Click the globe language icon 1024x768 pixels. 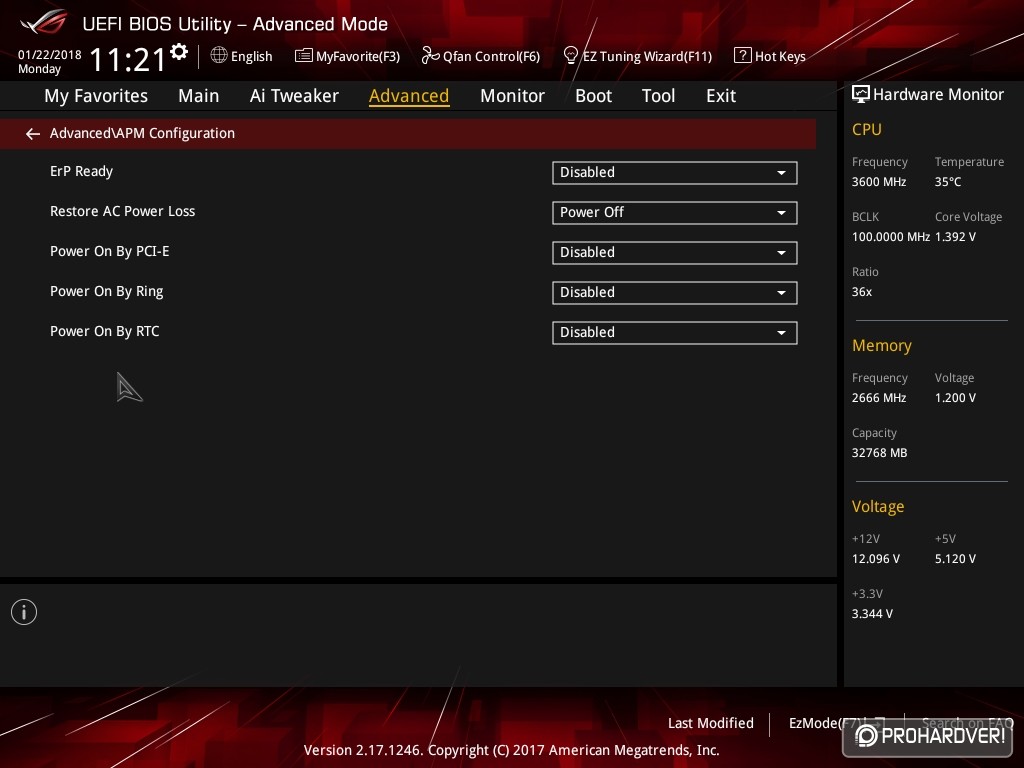219,56
